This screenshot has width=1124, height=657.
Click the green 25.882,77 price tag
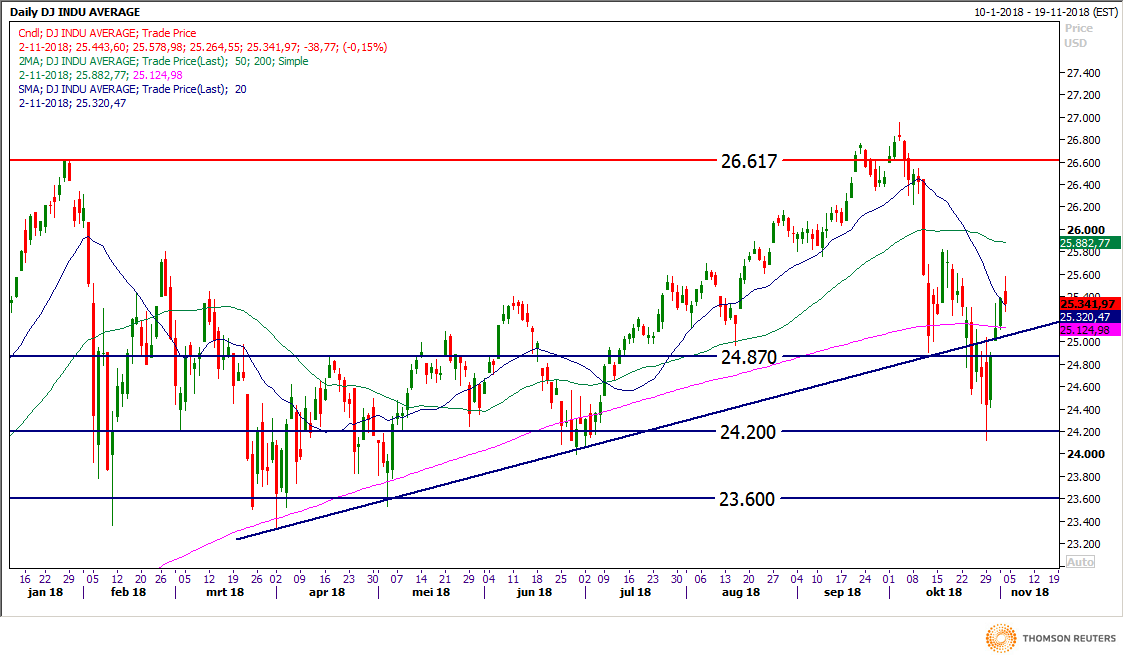1088,244
